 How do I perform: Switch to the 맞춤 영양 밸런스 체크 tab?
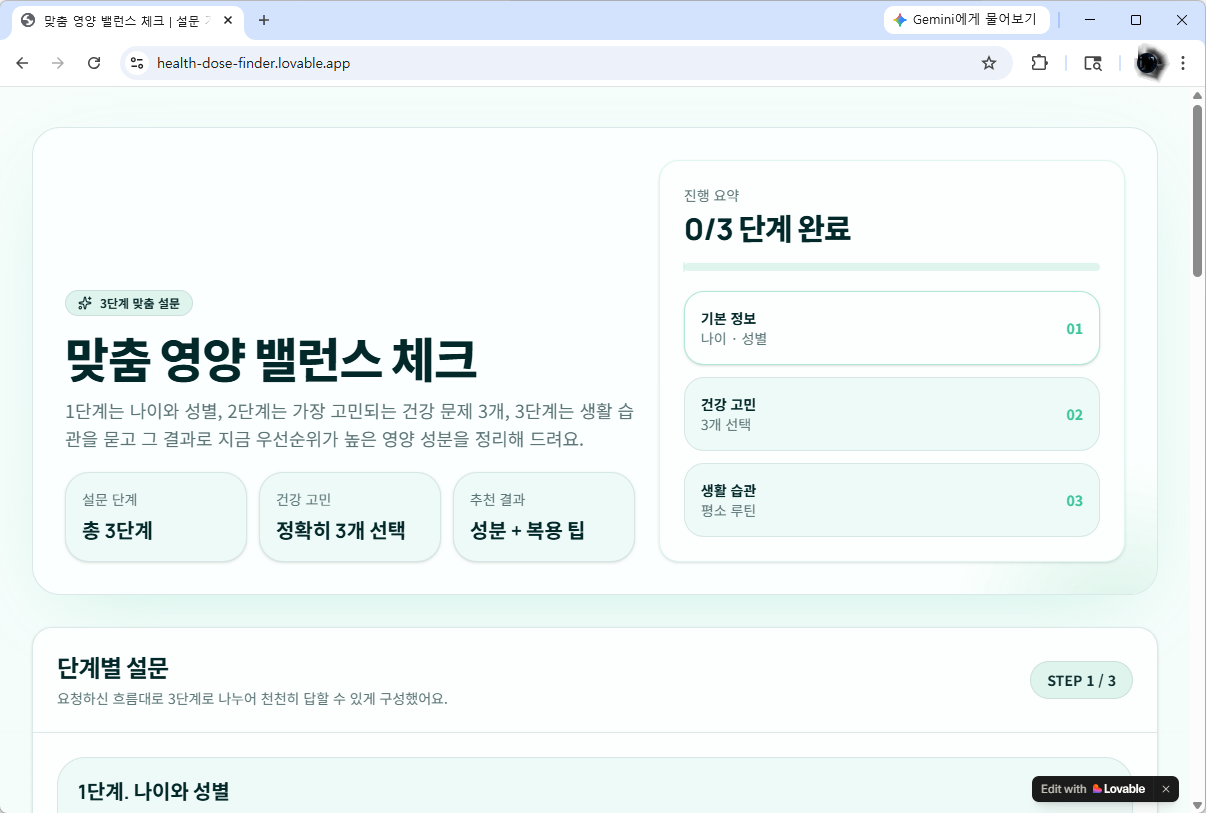tap(120, 20)
